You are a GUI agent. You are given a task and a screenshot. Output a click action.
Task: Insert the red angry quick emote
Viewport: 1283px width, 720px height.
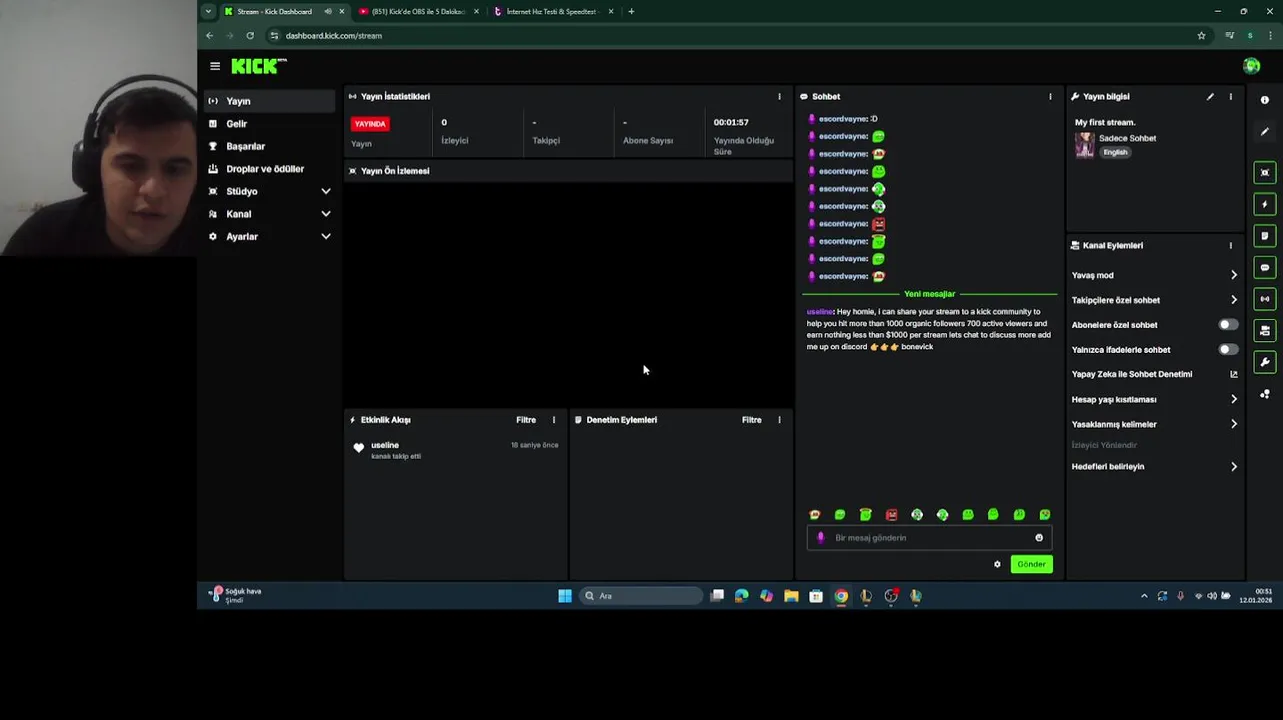(x=891, y=515)
